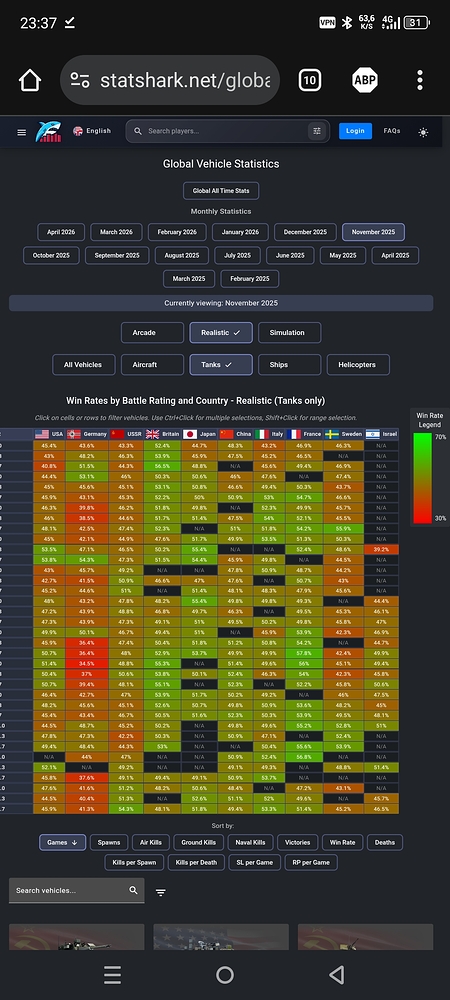Tap Android recent apps button
Screen dimensions: 450x1000
(x=112, y=974)
